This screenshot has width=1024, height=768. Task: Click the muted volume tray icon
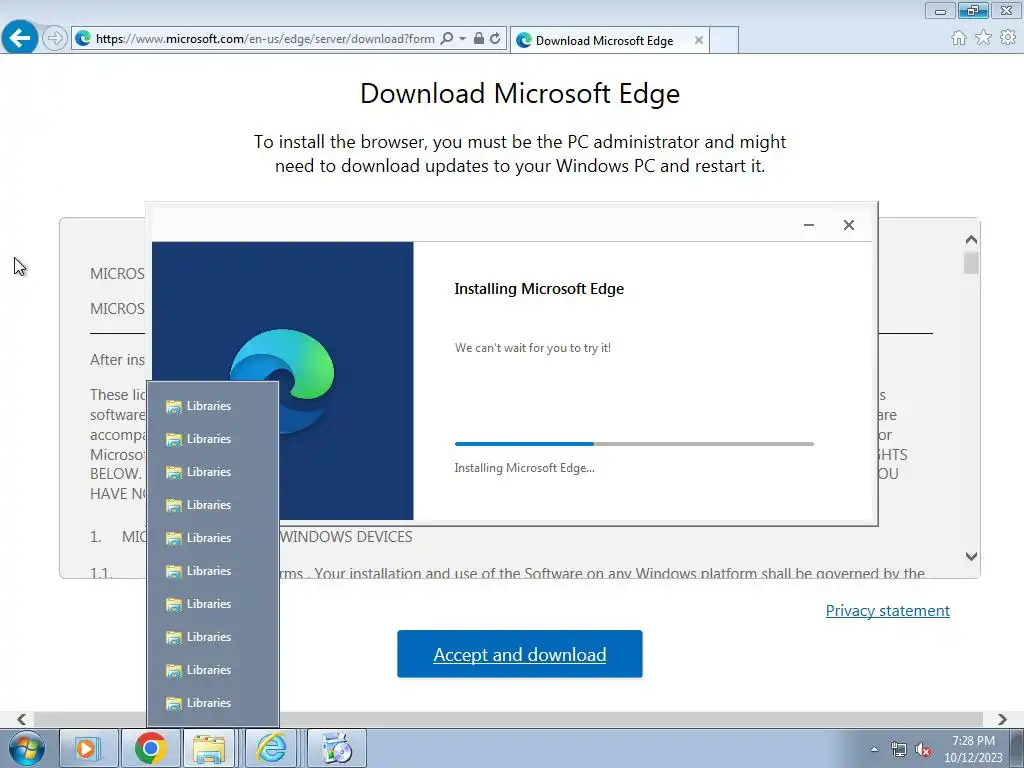click(x=923, y=749)
